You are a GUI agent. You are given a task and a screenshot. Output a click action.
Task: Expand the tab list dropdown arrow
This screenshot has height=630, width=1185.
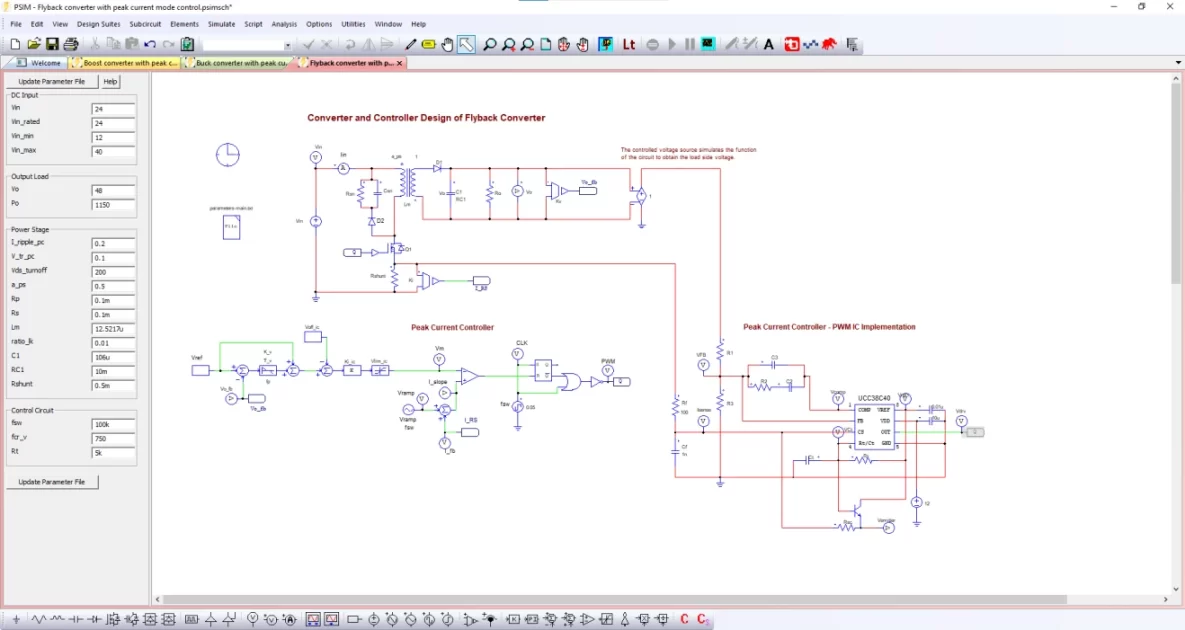click(x=1178, y=63)
